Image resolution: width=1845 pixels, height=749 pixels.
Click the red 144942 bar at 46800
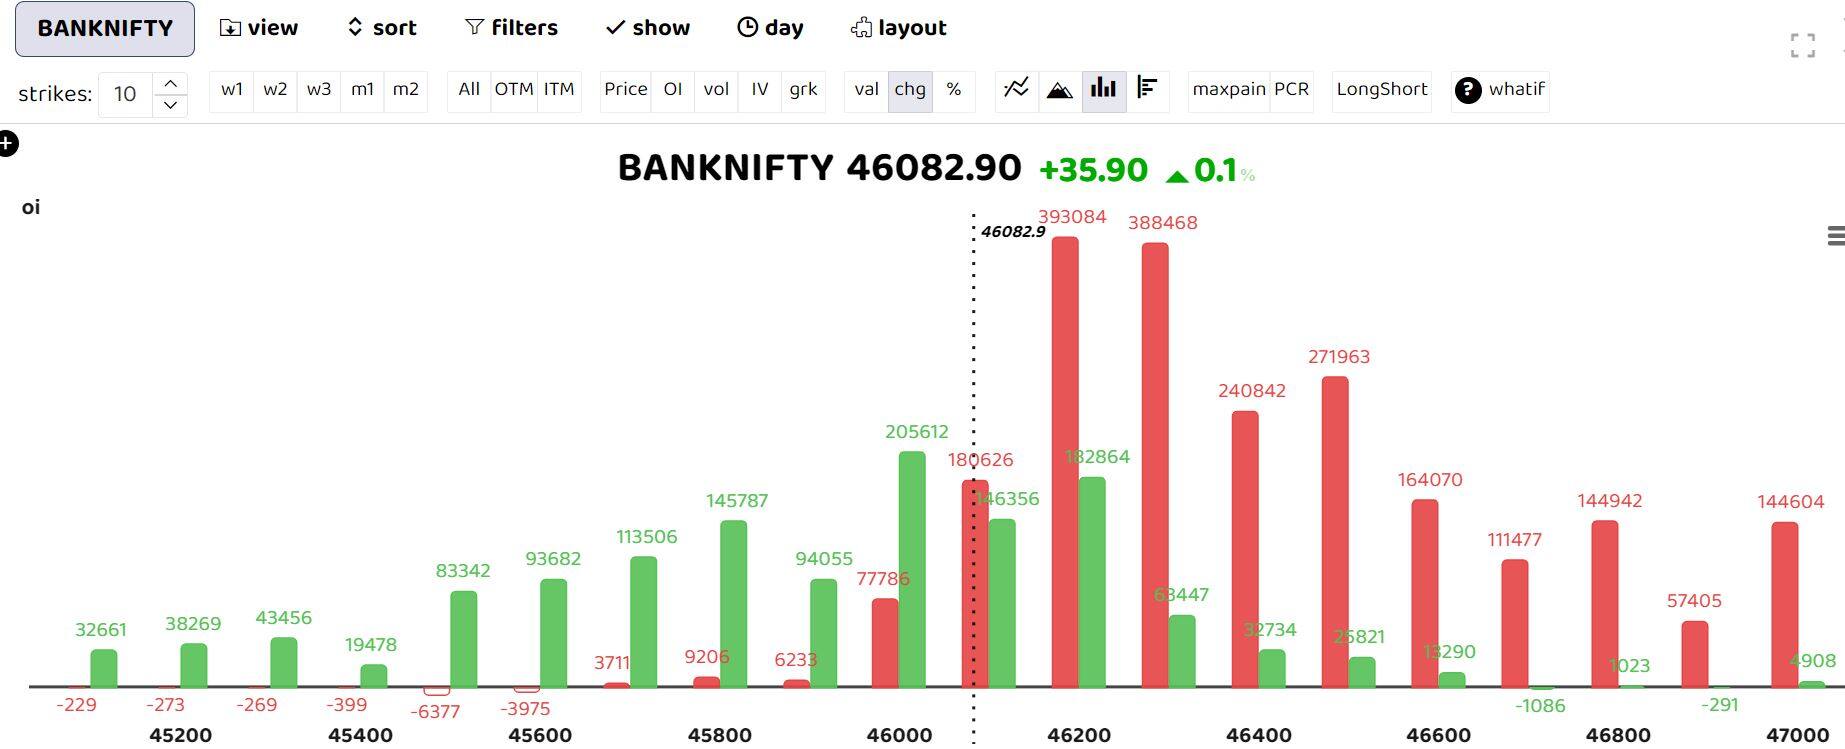(1605, 604)
